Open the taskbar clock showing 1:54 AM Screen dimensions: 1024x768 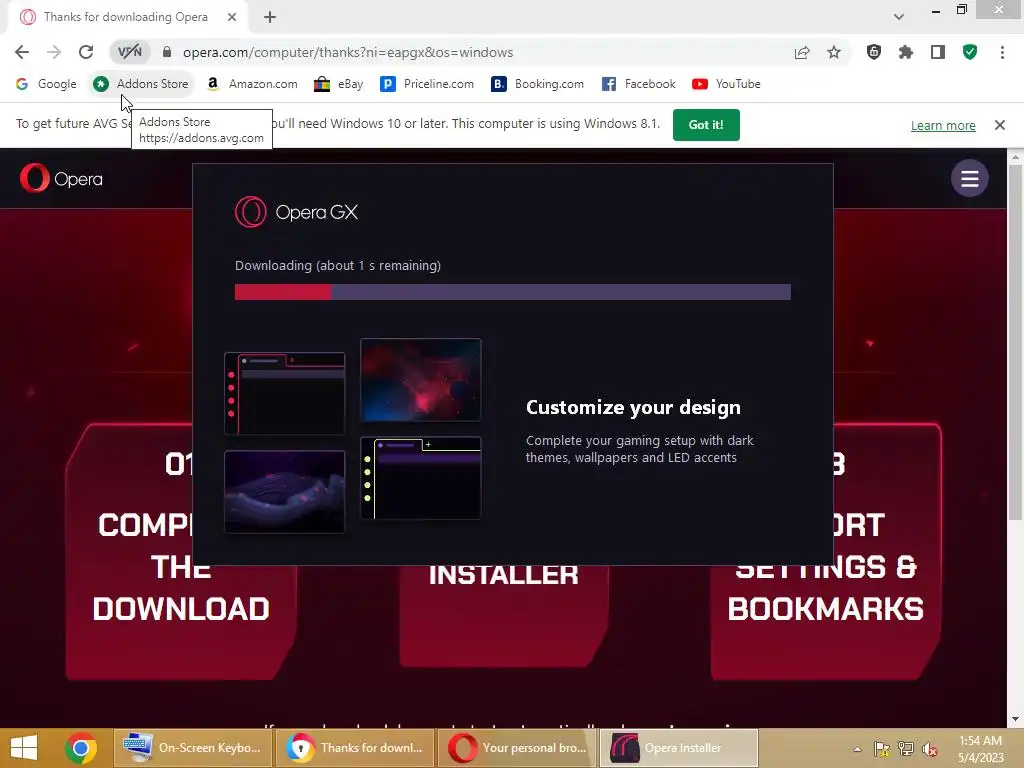pyautogui.click(x=980, y=748)
